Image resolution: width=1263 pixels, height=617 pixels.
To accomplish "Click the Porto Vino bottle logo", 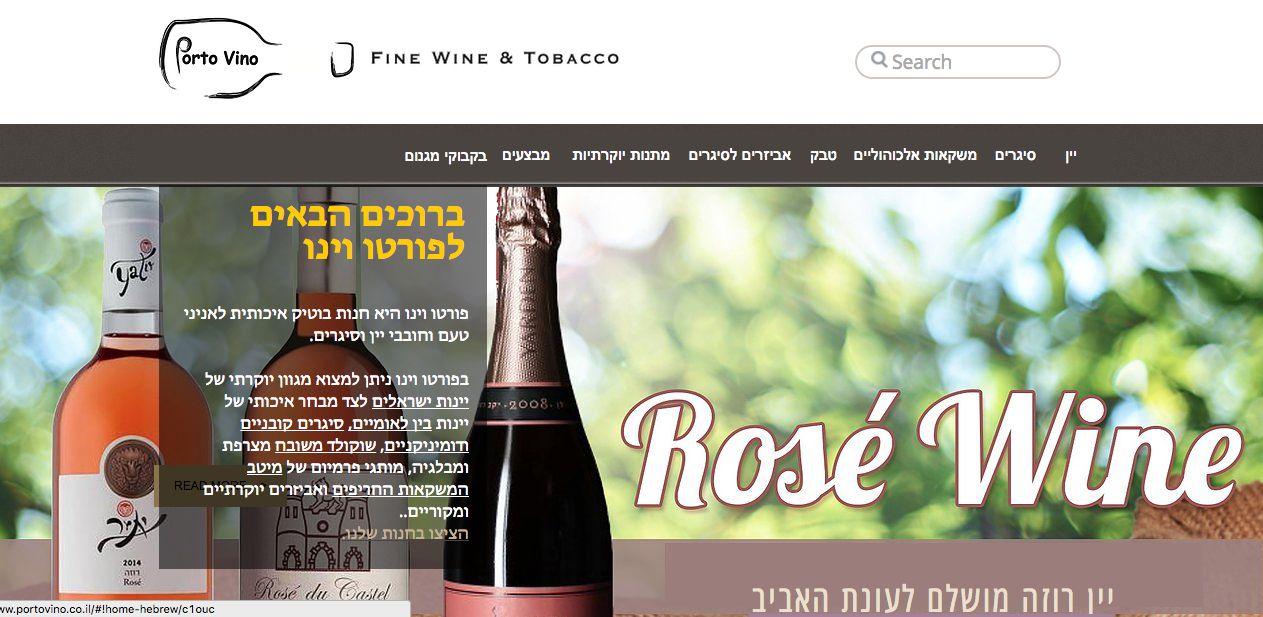I will [x=220, y=58].
